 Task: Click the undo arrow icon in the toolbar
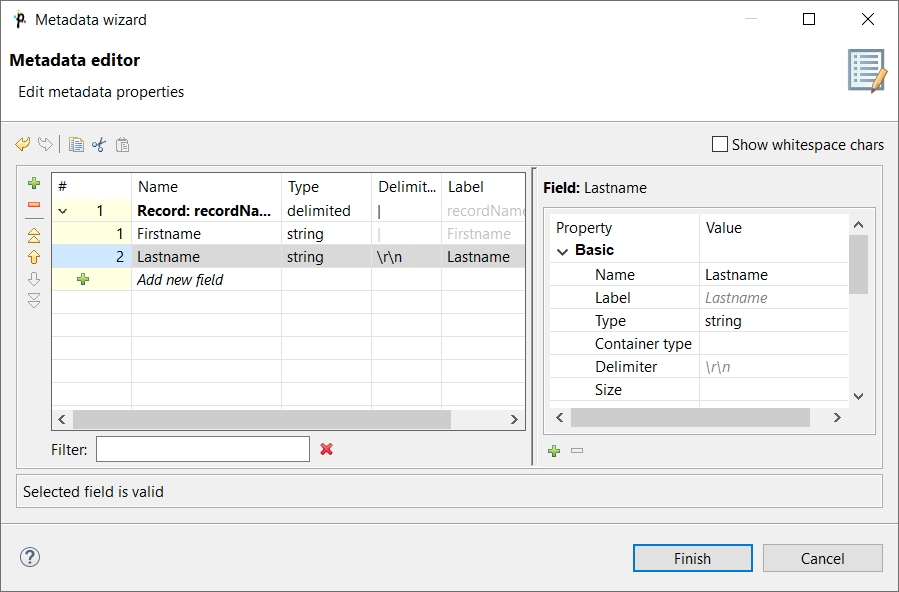click(x=22, y=144)
